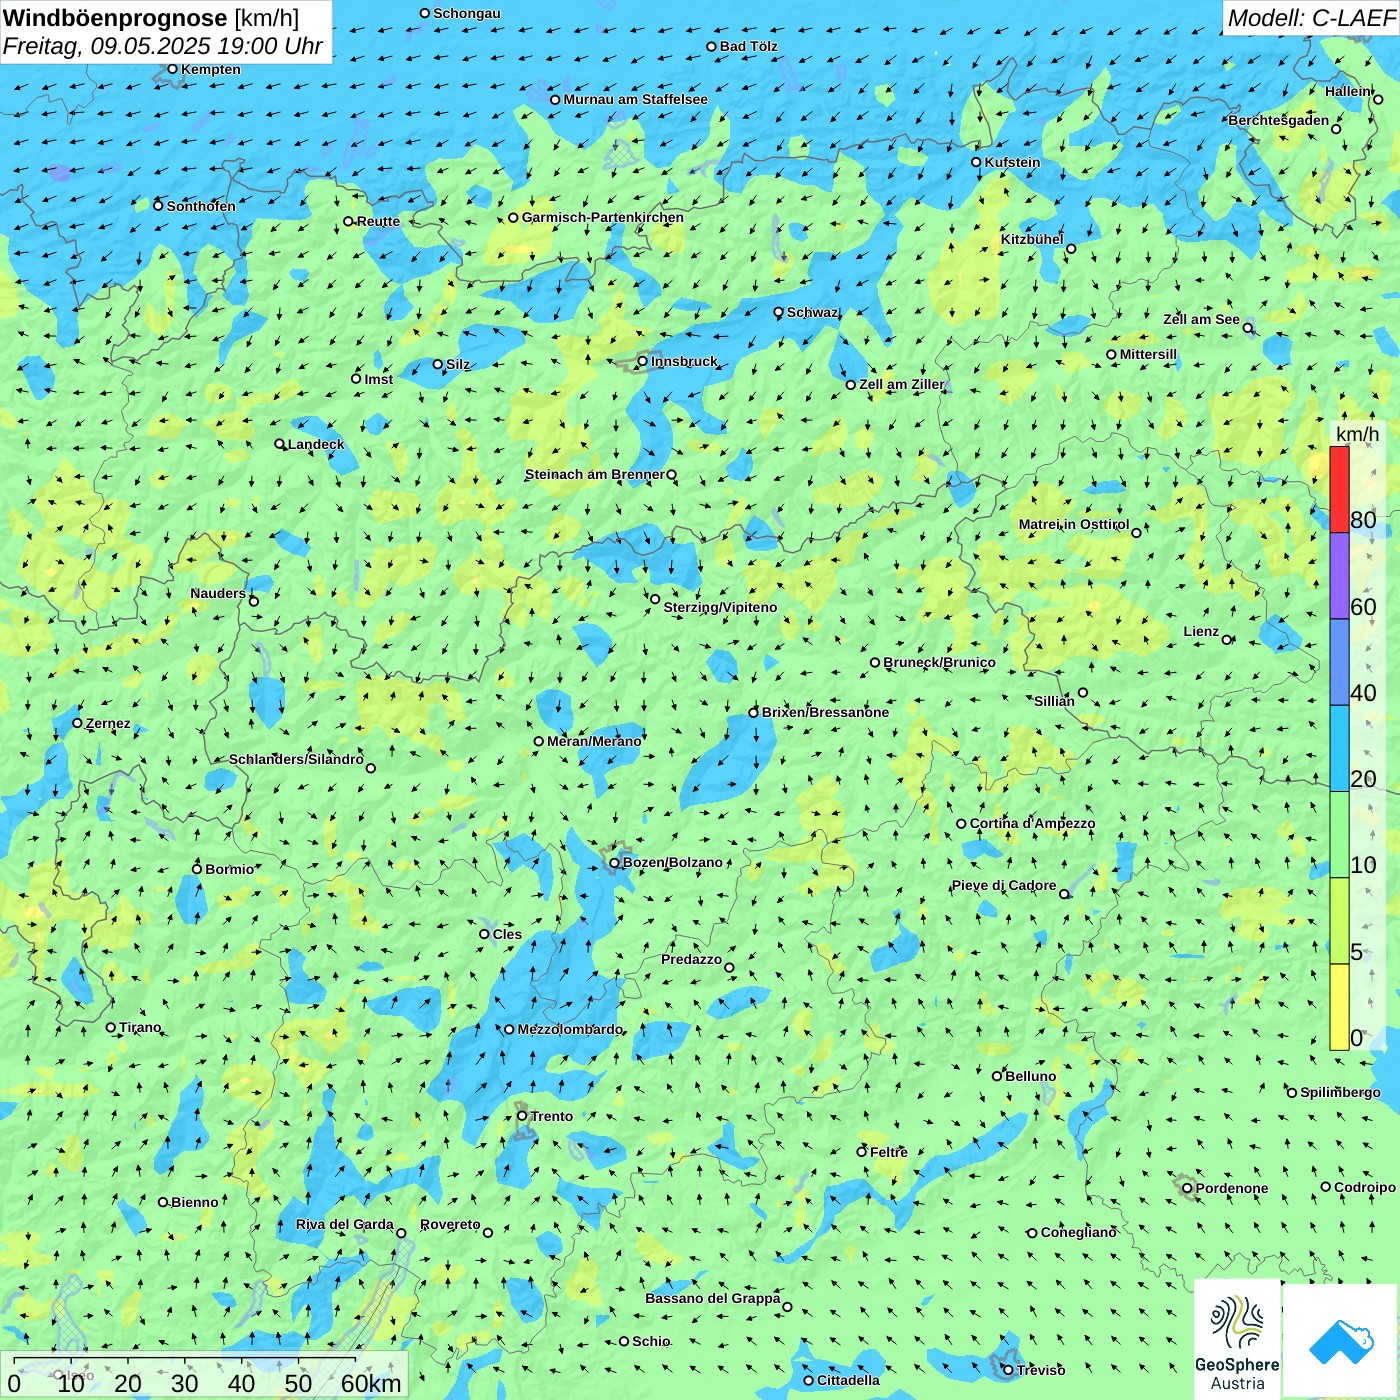This screenshot has width=1400, height=1400.
Task: Click the Innsbruck city label
Action: 684,361
